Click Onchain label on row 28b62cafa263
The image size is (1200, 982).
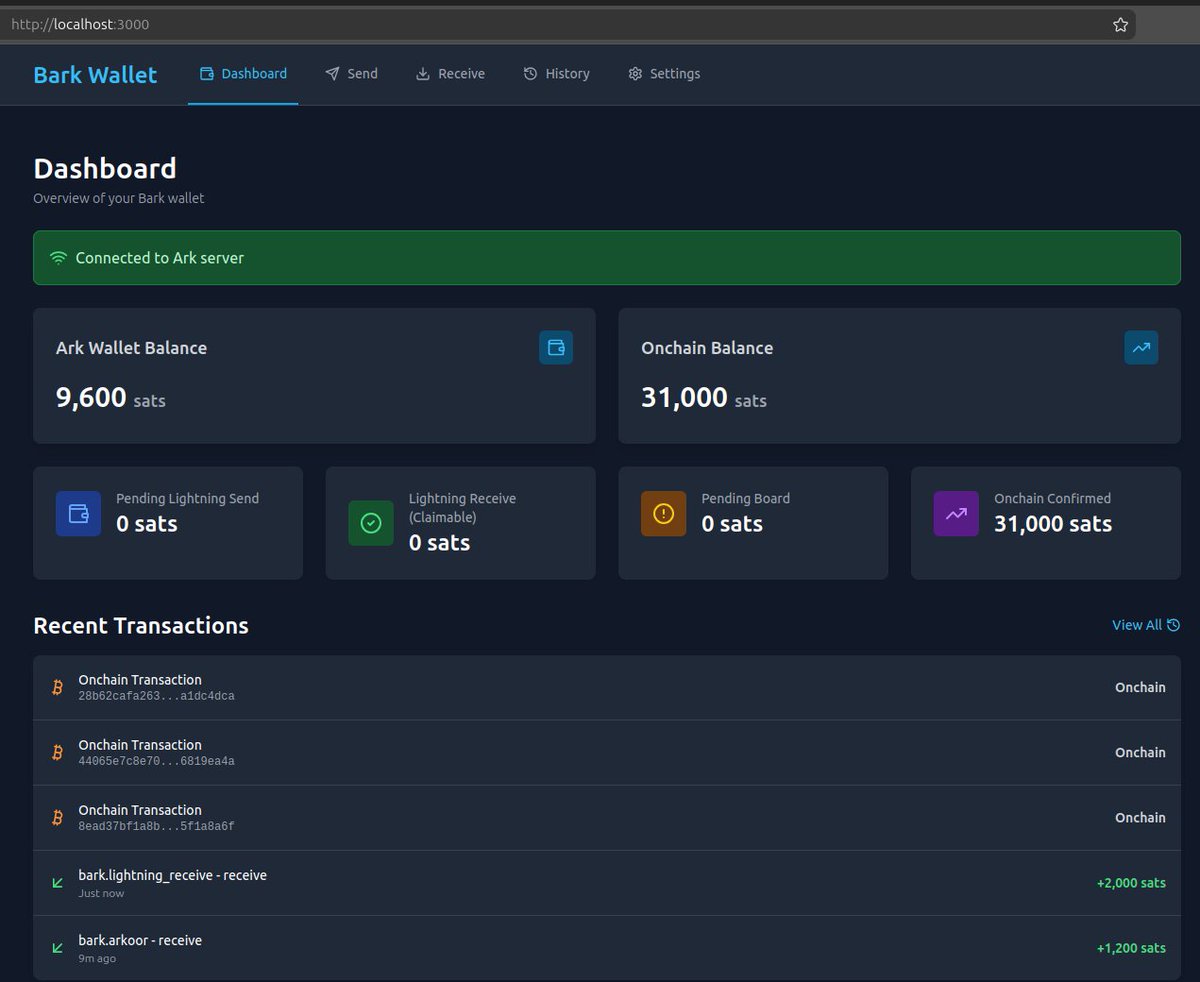pos(1141,688)
